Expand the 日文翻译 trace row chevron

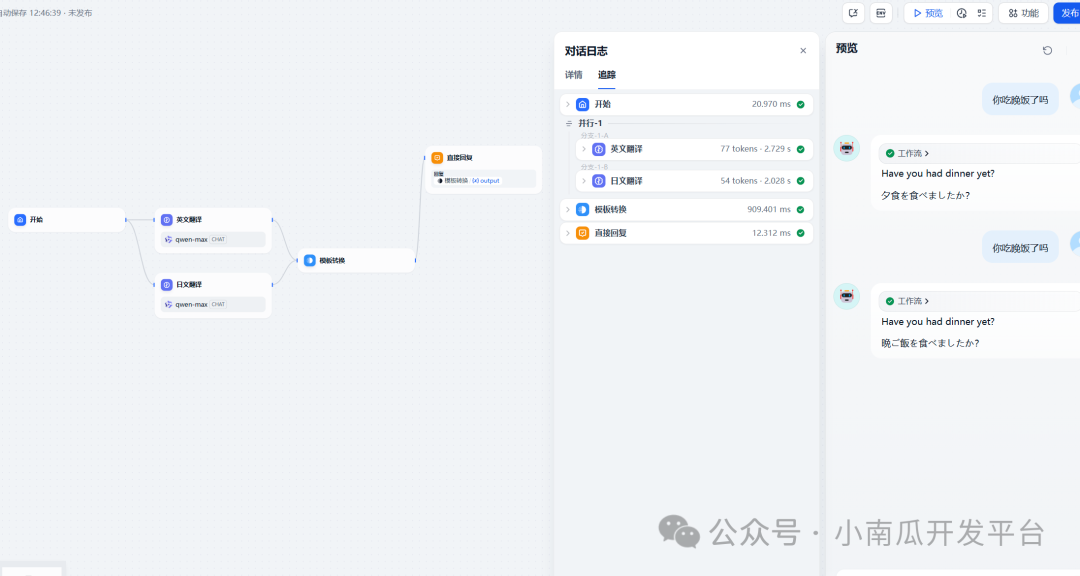[x=584, y=181]
